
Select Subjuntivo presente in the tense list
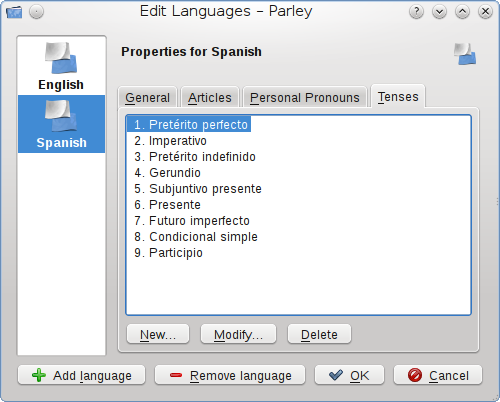pos(198,189)
